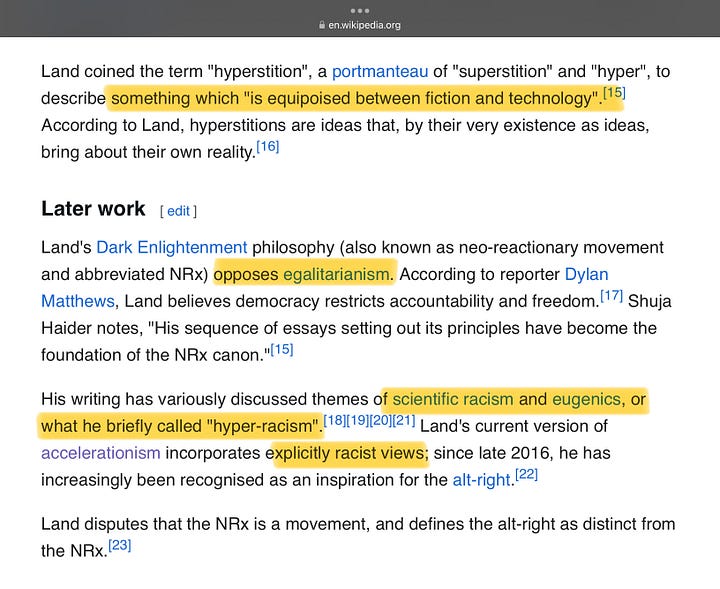
Task: Click the quoted word "hyperstition"
Action: [x=258, y=72]
